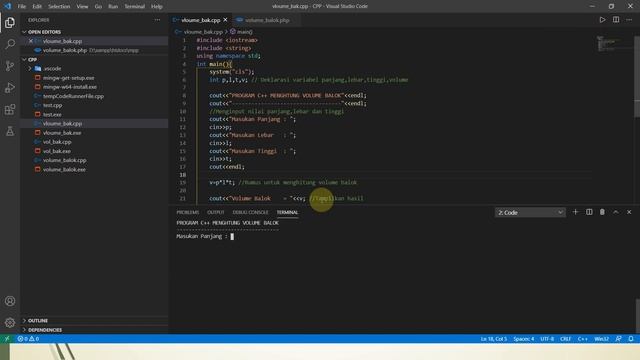Switch to the Output panel tab
640x360 pixels.
tap(216, 212)
